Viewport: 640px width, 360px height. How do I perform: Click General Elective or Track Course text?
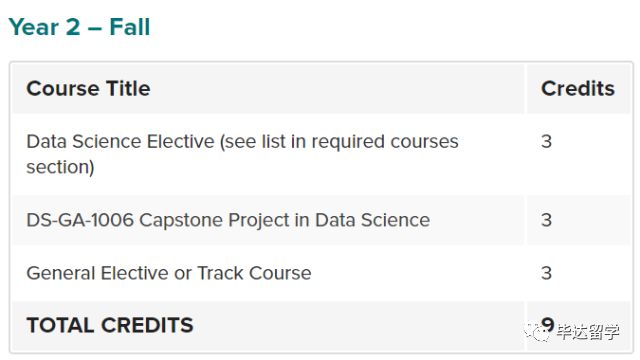(169, 273)
